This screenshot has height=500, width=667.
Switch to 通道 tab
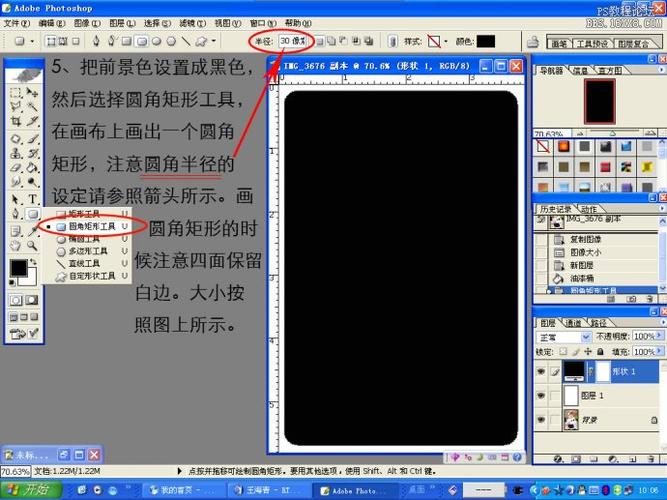tap(573, 323)
